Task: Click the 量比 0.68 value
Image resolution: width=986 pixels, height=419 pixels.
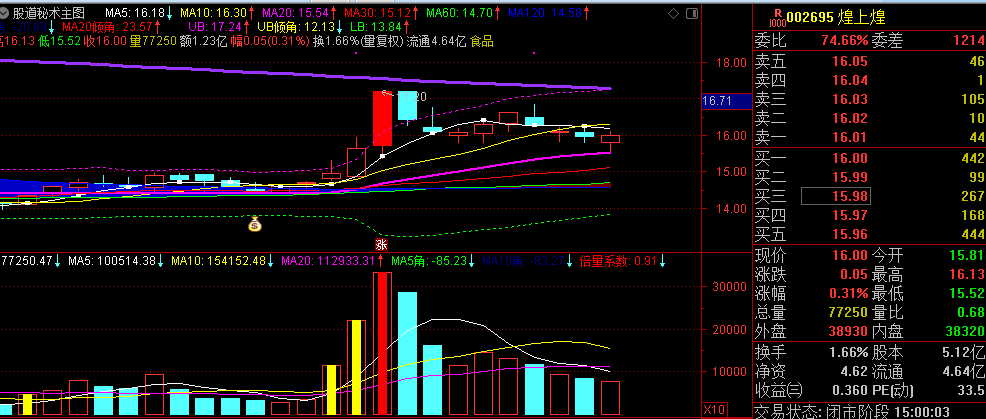Action: [x=970, y=312]
